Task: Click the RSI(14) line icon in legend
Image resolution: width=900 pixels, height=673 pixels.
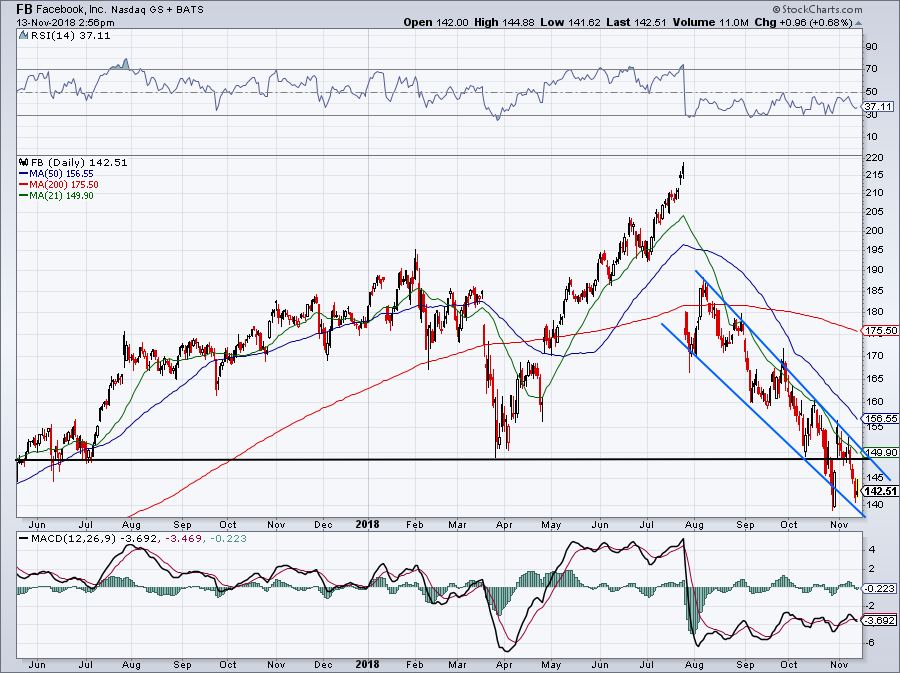Action: pos(23,36)
